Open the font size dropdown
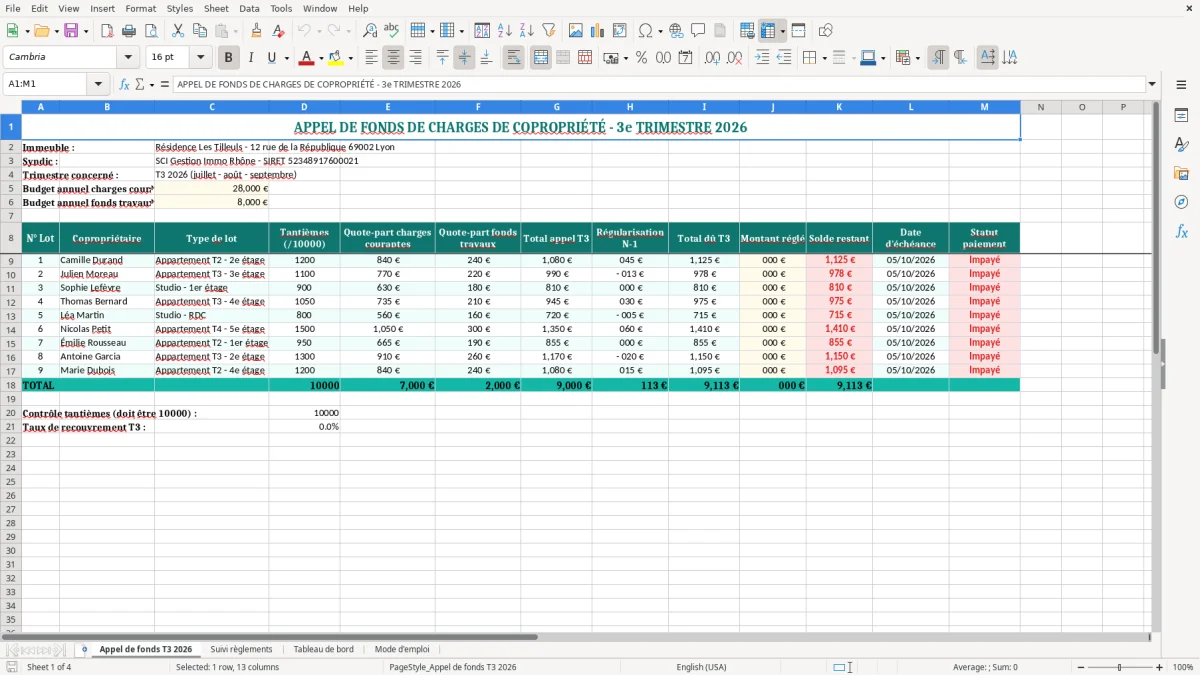This screenshot has width=1200, height=675. [x=201, y=57]
